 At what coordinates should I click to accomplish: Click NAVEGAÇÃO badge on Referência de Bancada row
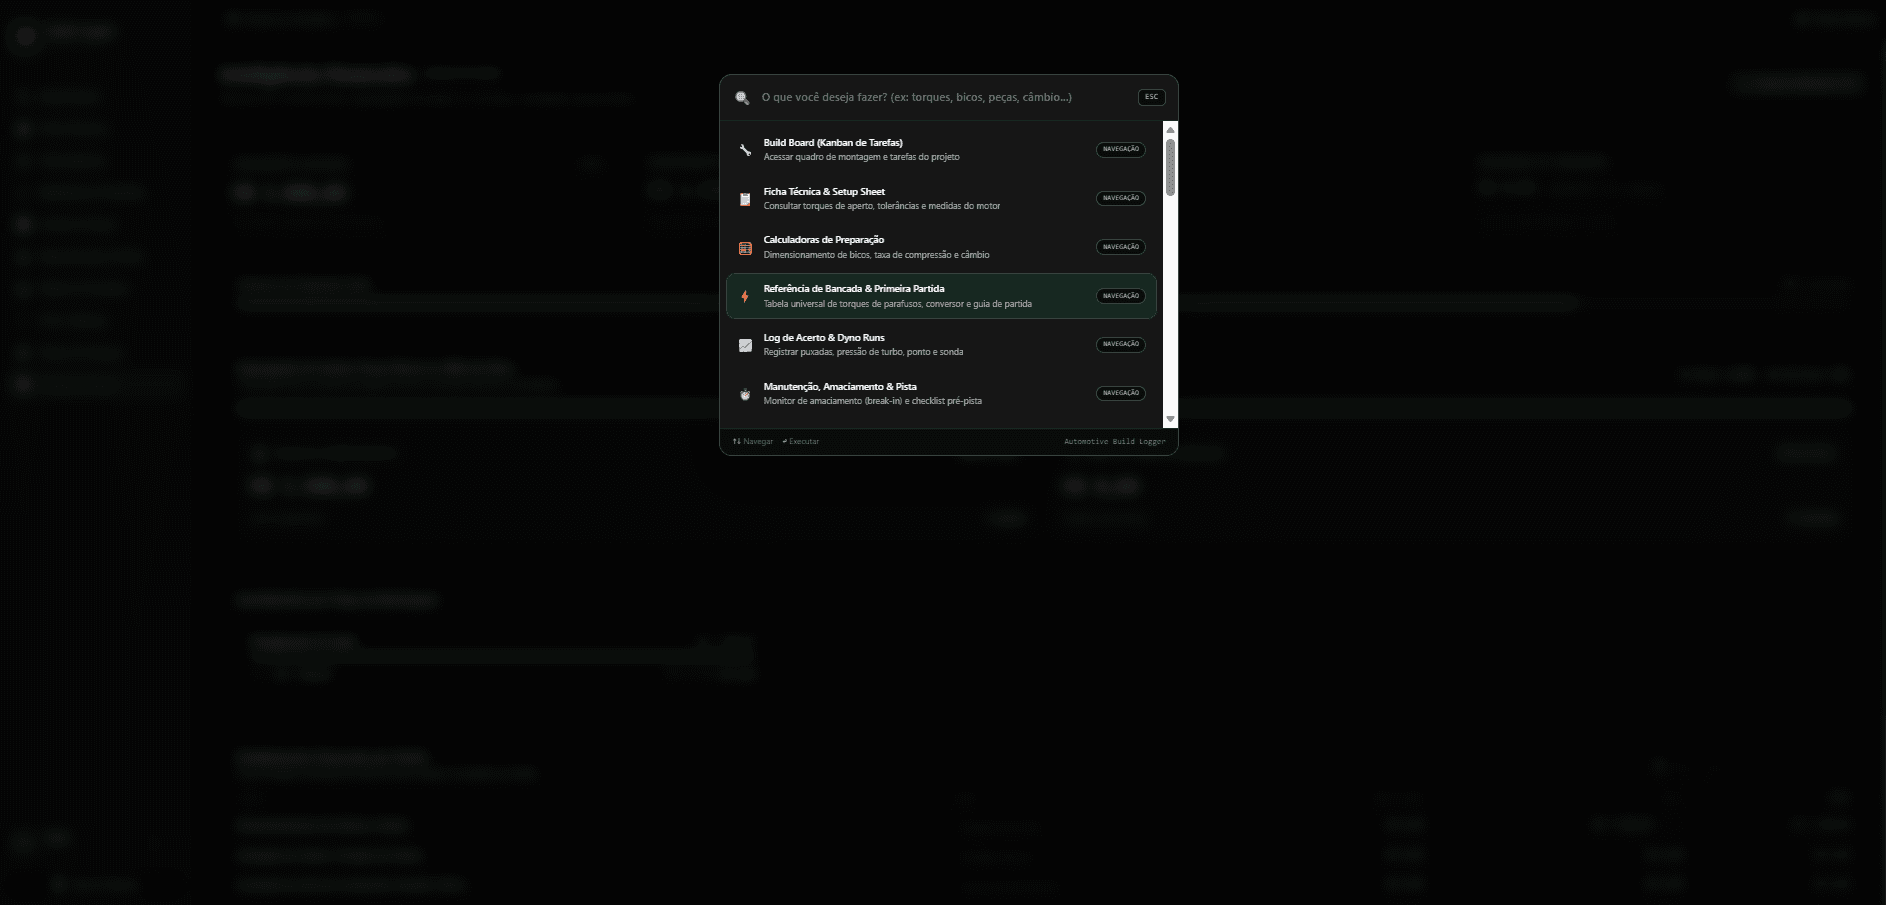(x=1120, y=296)
